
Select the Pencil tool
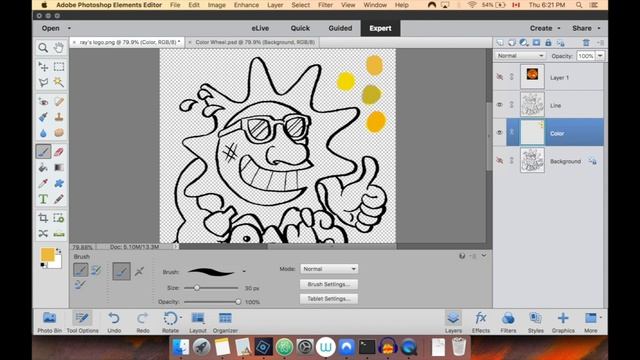click(59, 199)
